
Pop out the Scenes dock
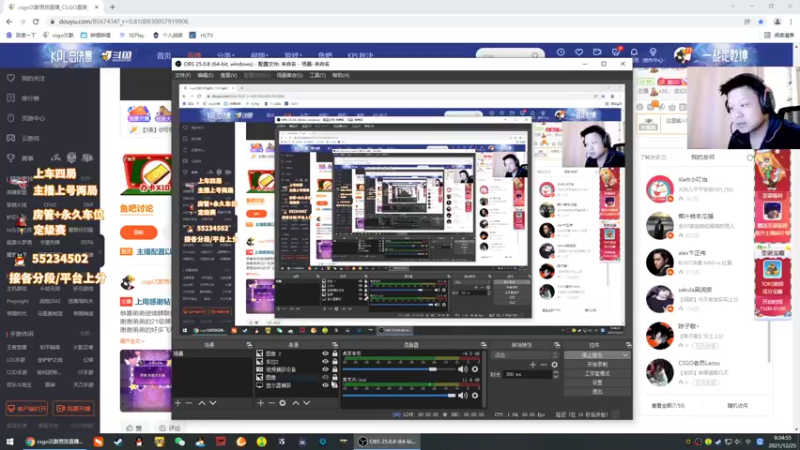[249, 345]
